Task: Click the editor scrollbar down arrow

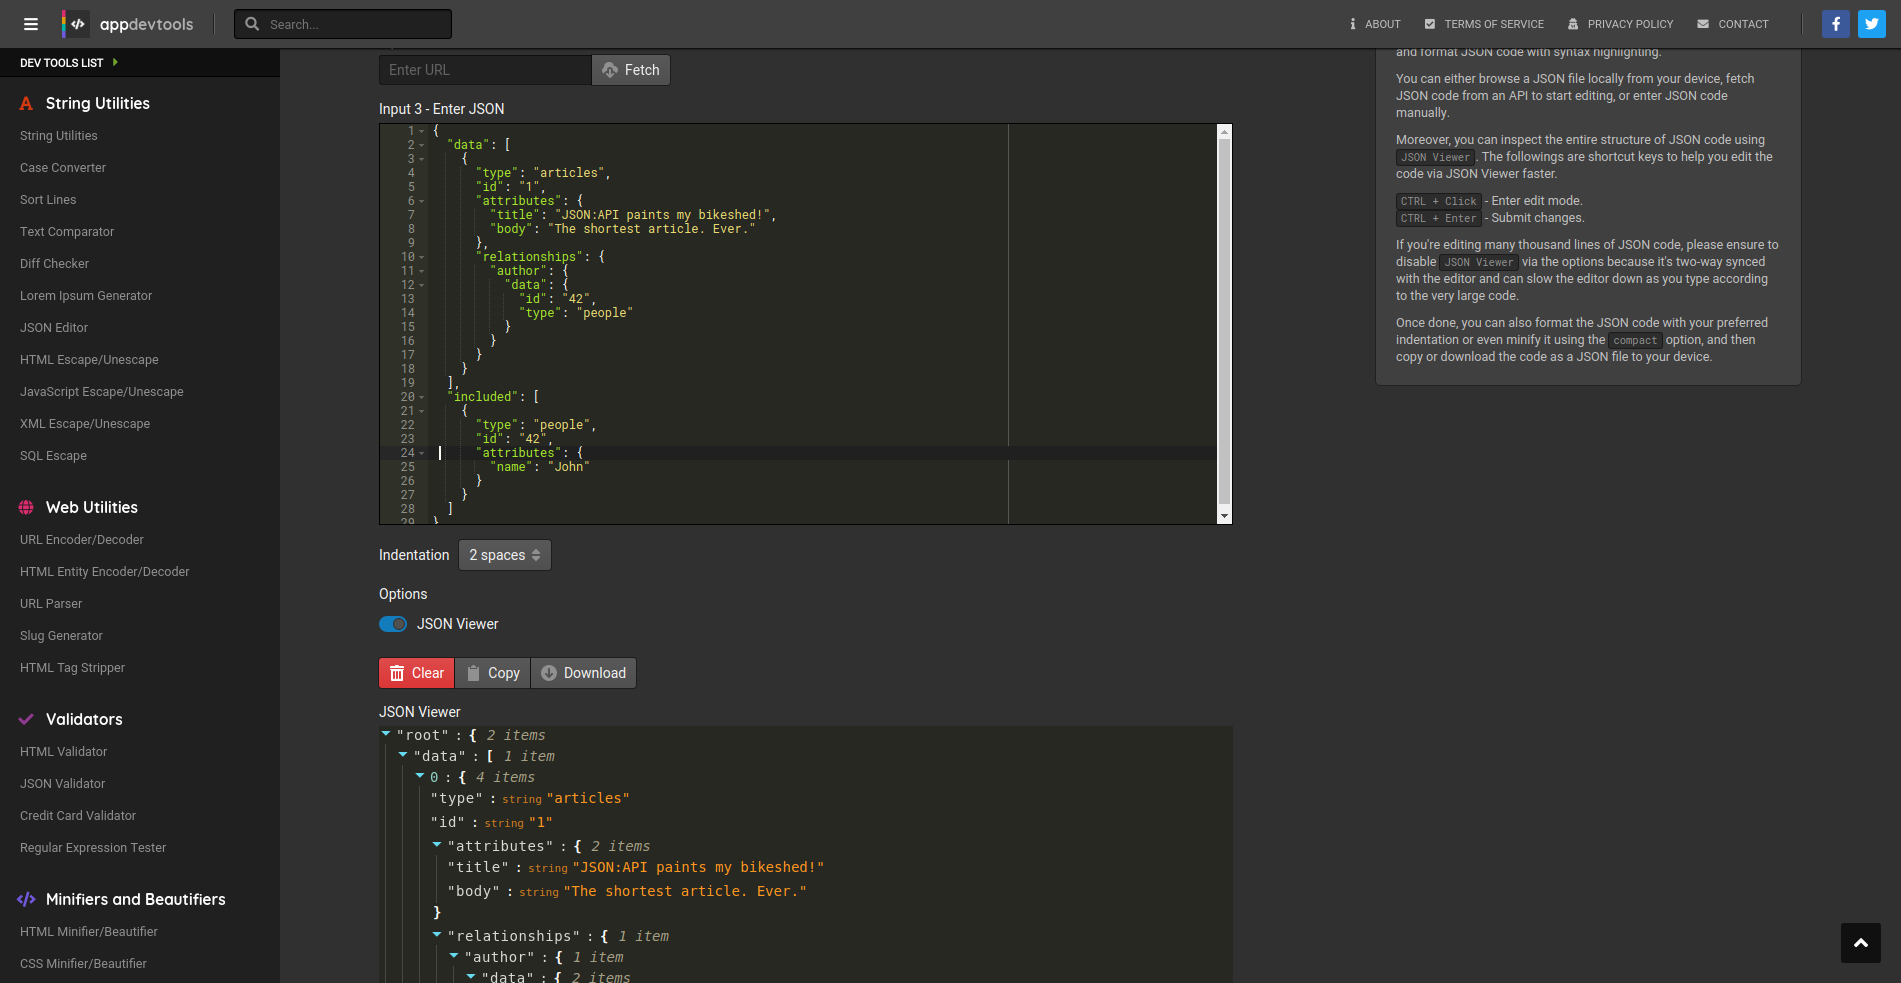Action: tap(1224, 516)
